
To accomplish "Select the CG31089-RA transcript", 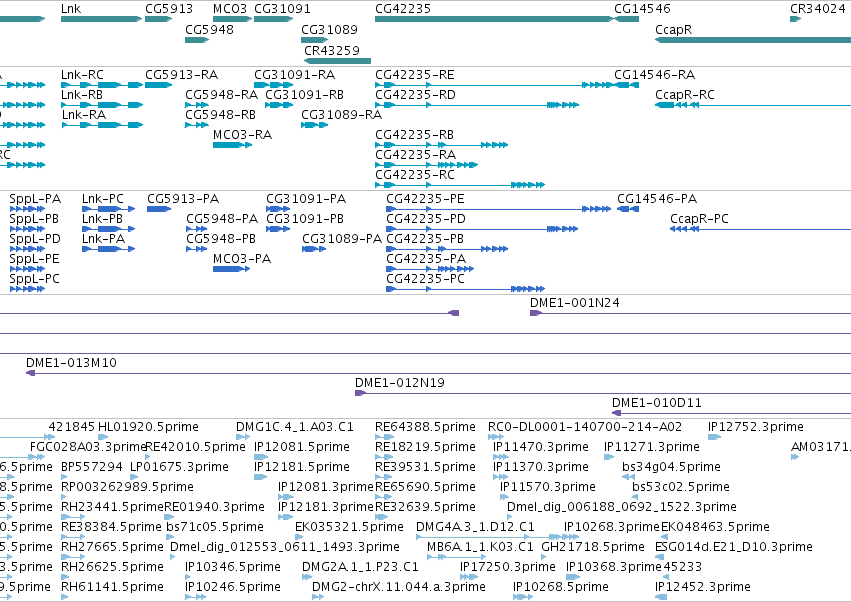I will point(314,125).
